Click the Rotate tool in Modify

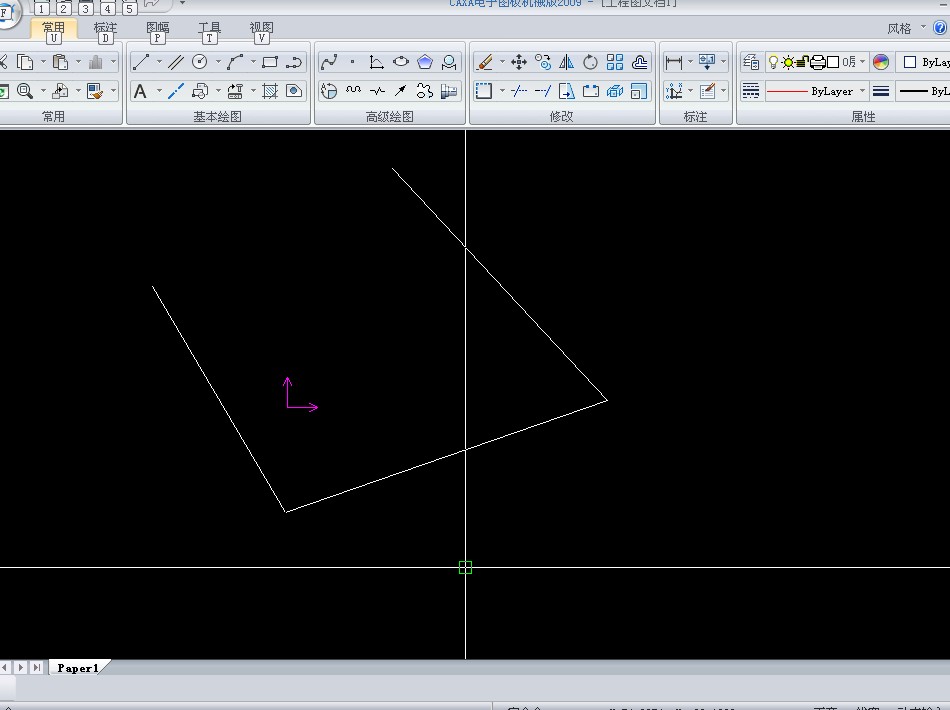(590, 62)
